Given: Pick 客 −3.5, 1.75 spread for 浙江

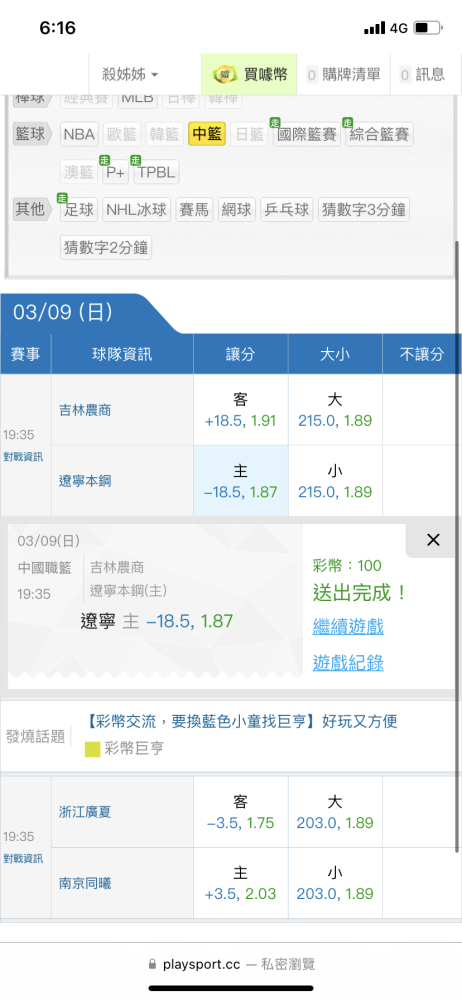Looking at the screenshot, I should (x=241, y=812).
